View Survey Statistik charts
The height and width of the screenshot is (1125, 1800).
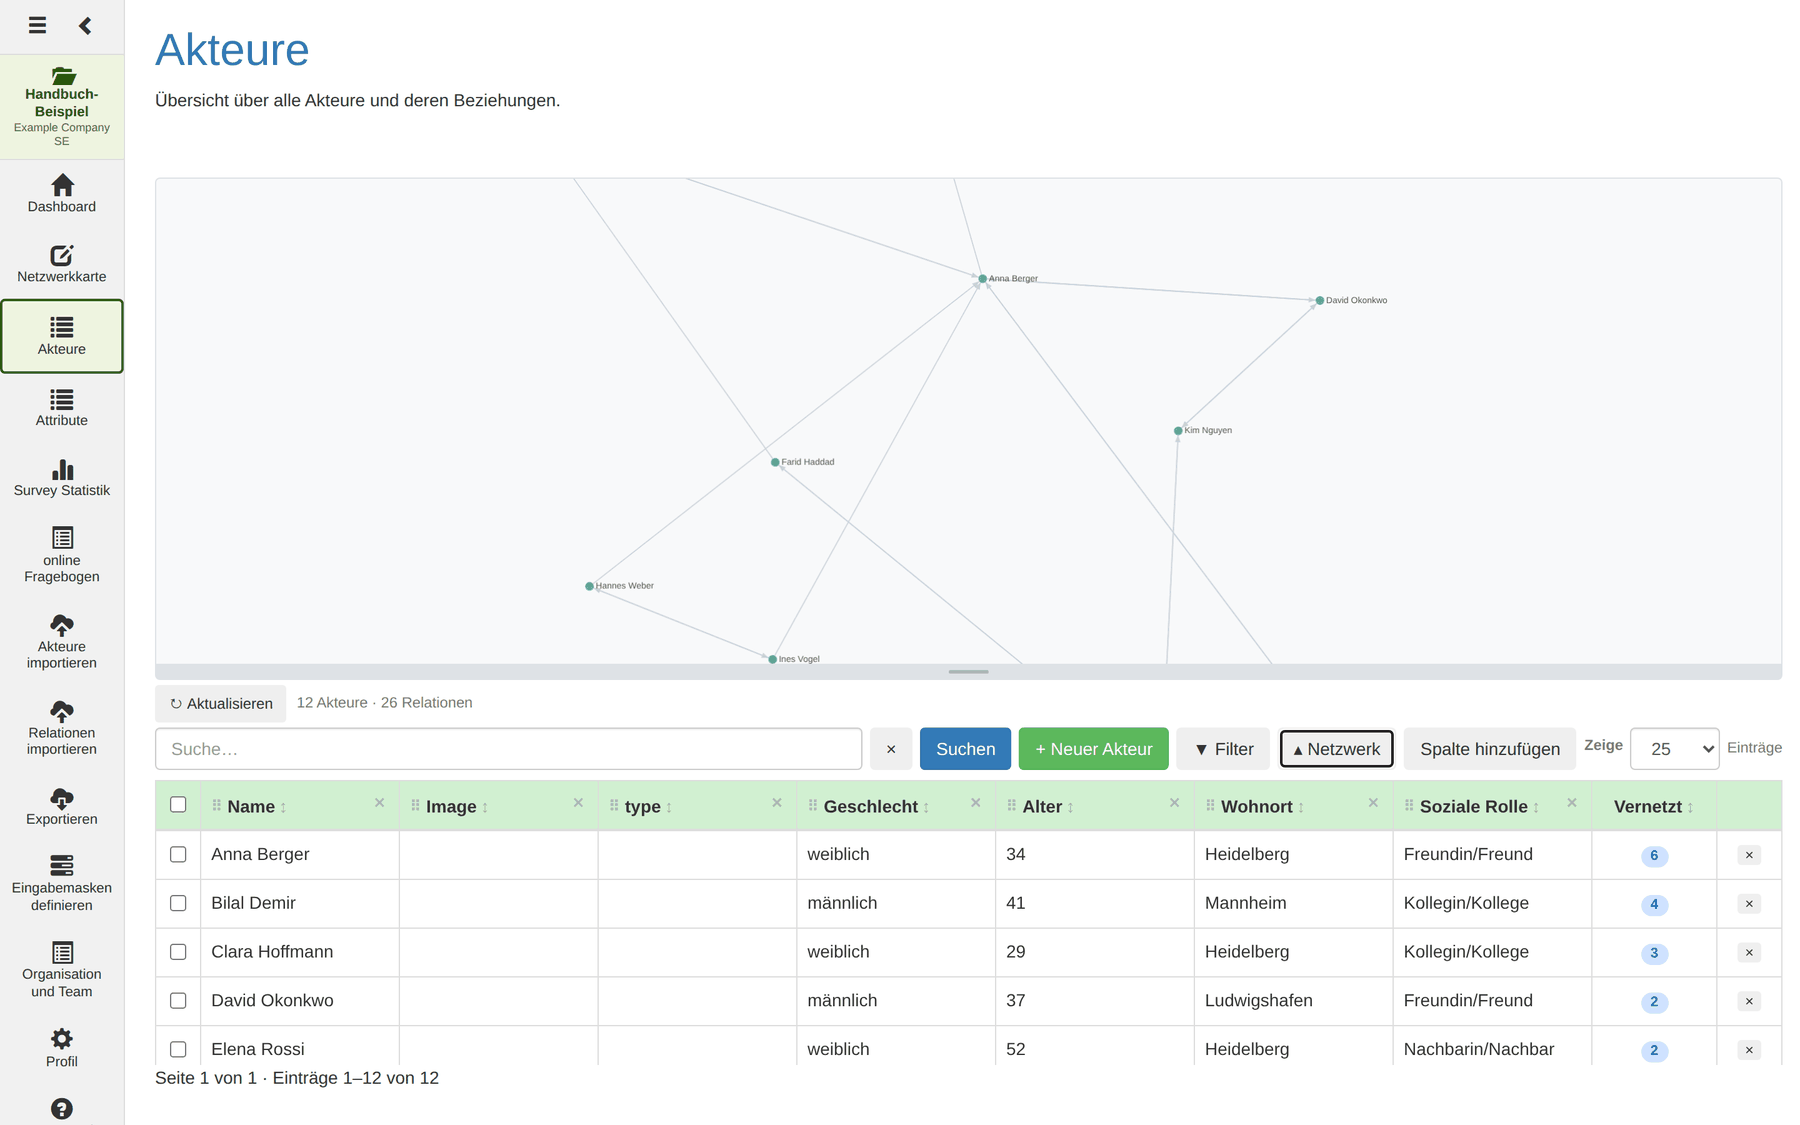(62, 478)
